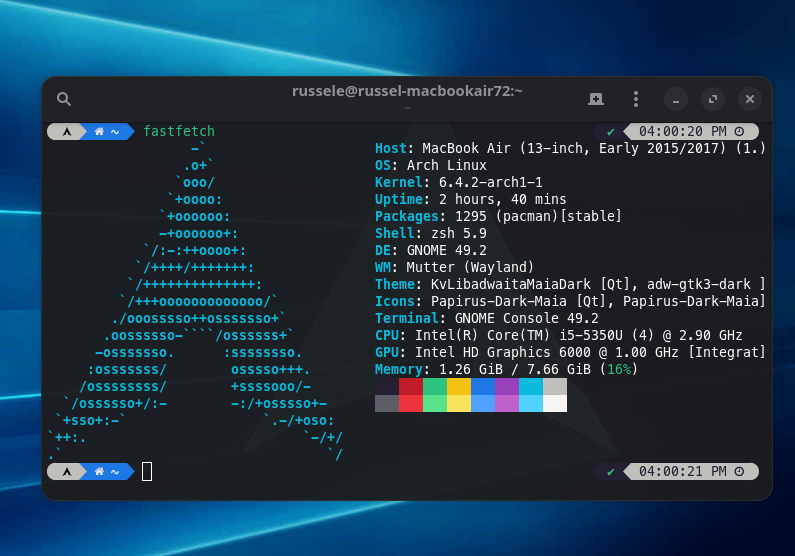Viewport: 795px width, 556px height.
Task: Click the light gray swatch in top row
Action: tap(555, 387)
